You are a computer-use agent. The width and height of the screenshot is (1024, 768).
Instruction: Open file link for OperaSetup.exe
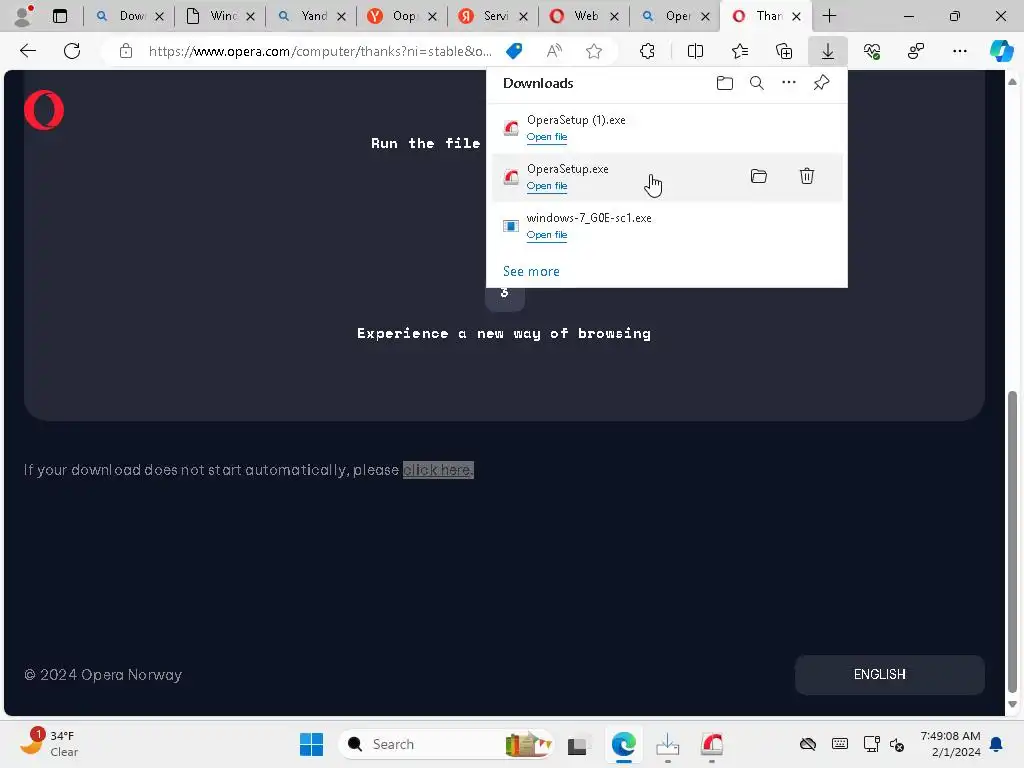tap(547, 185)
